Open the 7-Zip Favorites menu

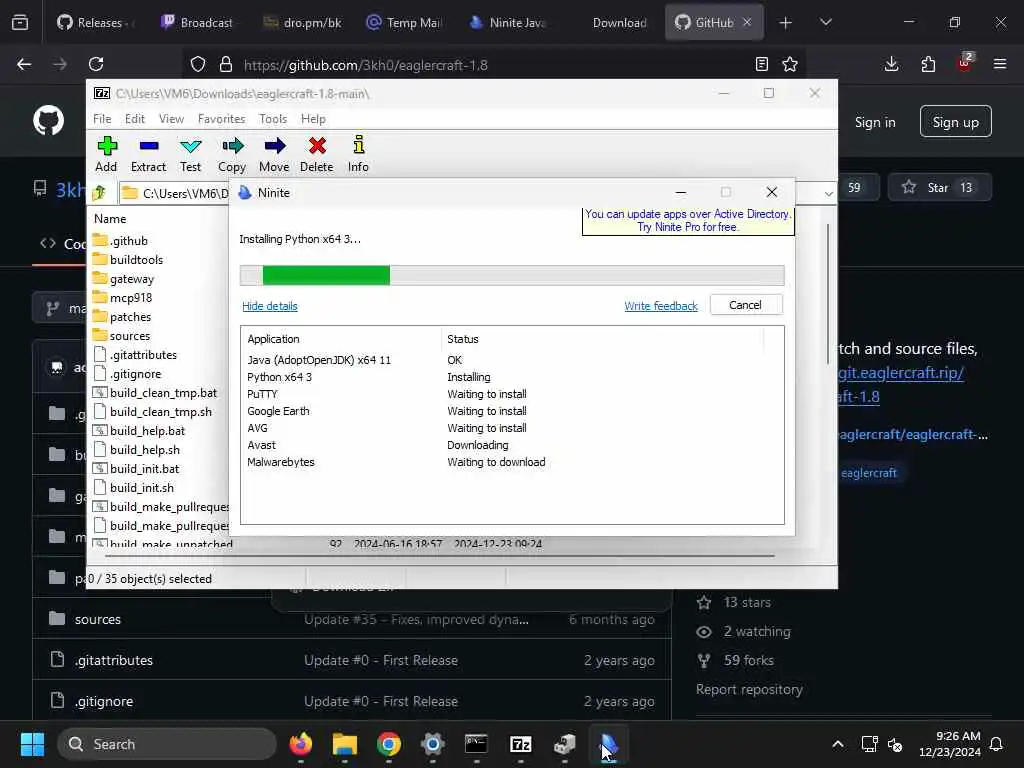221,119
